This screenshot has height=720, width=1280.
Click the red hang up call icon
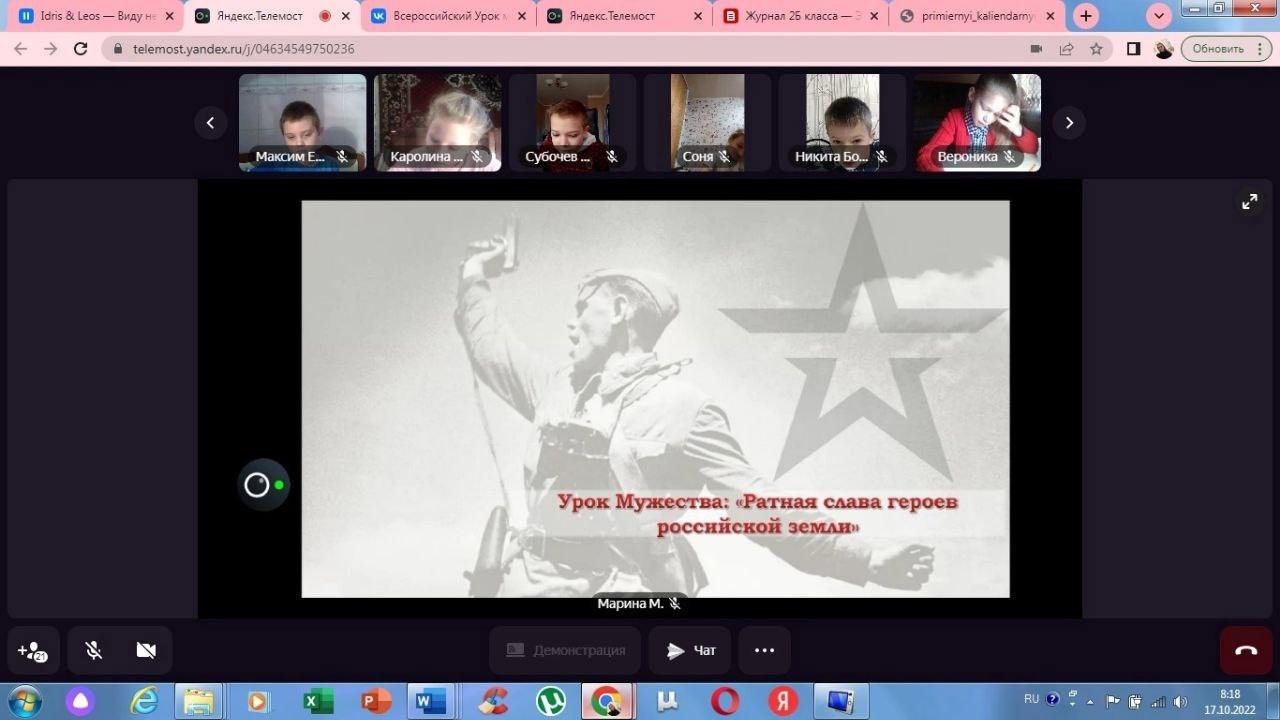tap(1245, 650)
